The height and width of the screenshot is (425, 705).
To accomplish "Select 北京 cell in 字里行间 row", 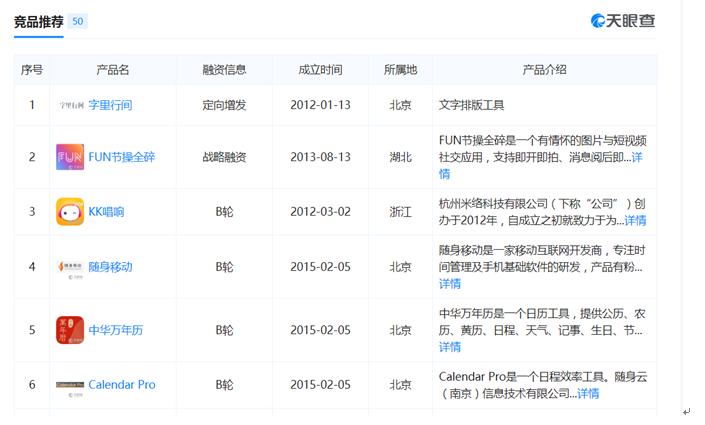I will coord(400,105).
